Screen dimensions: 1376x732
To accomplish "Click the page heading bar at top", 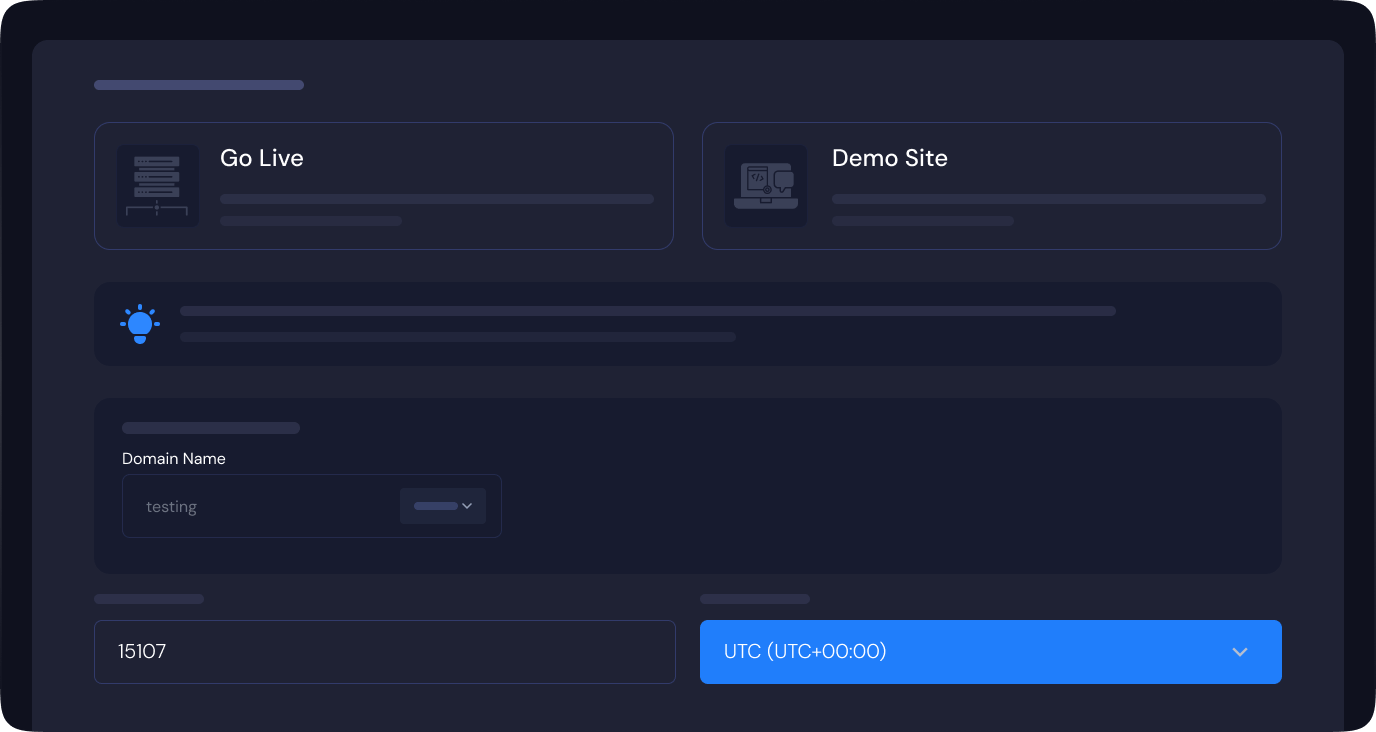I will 199,85.
